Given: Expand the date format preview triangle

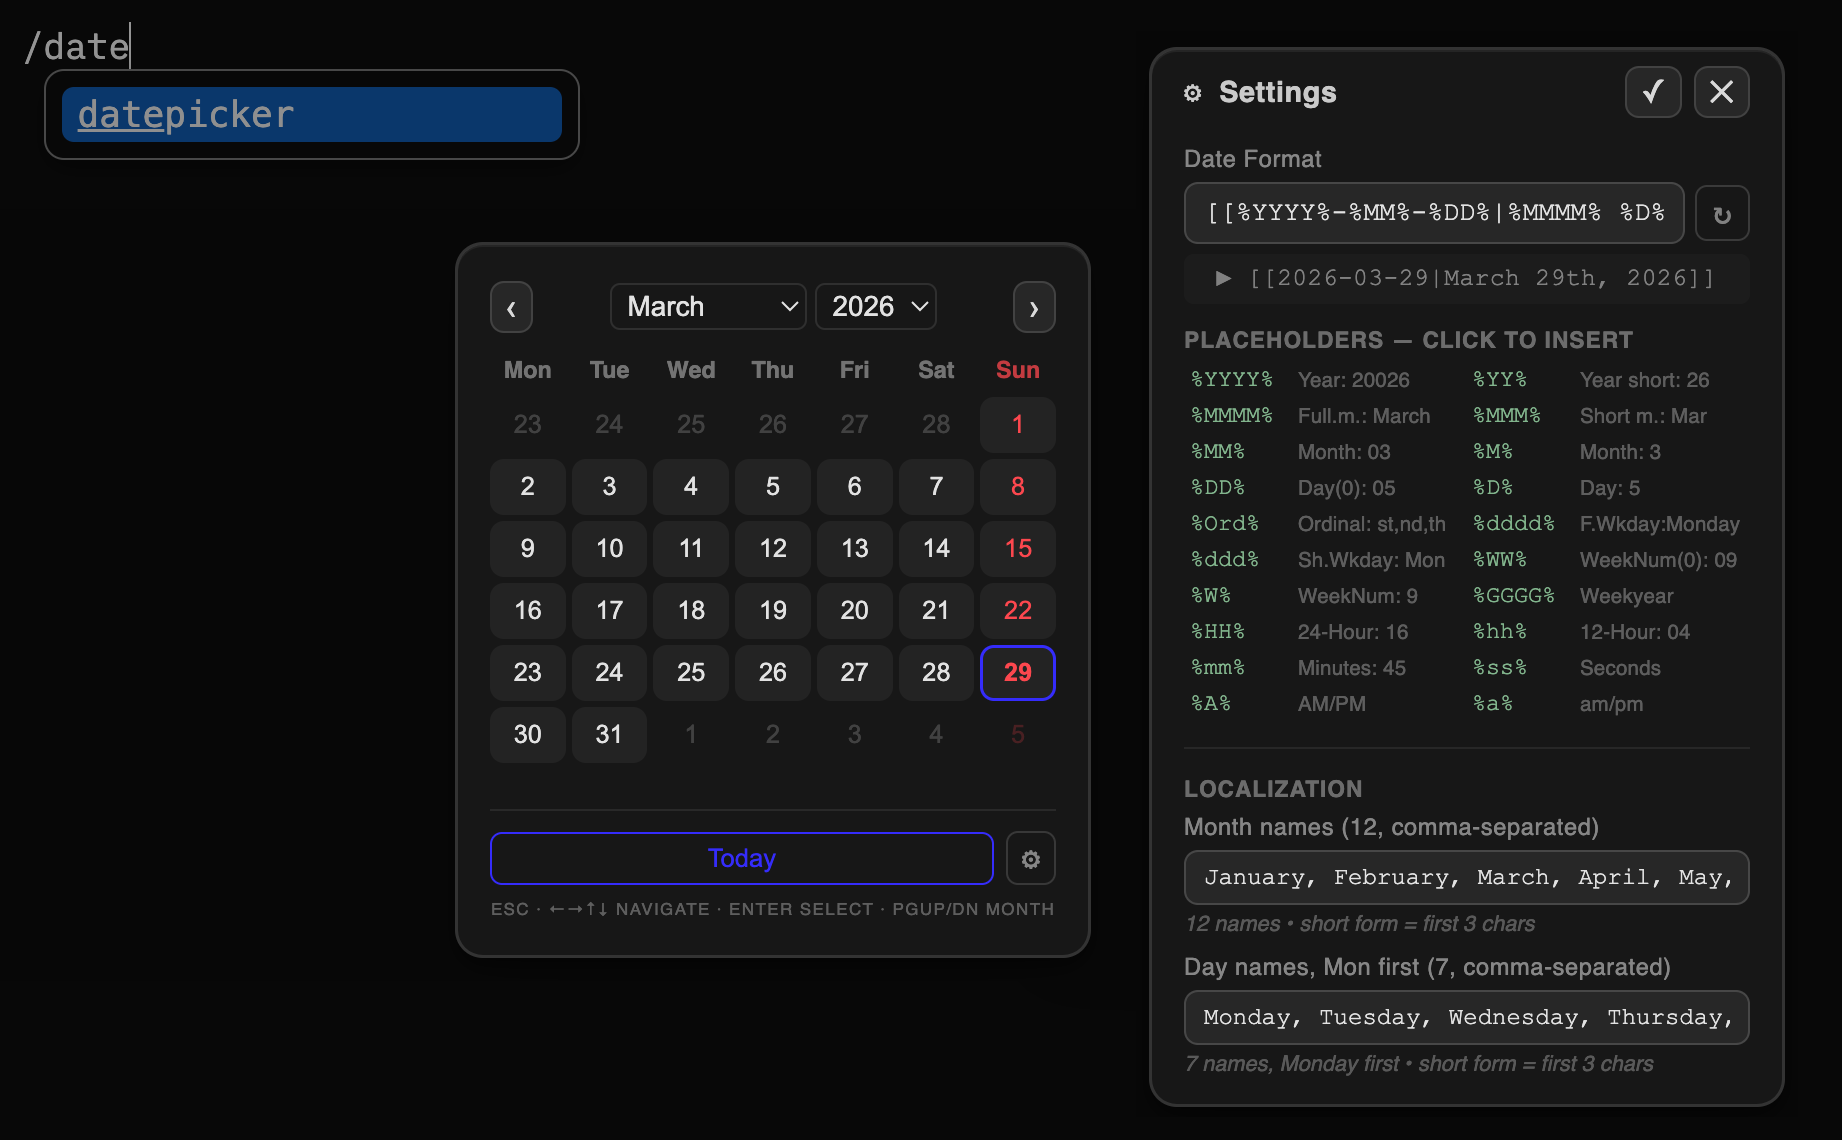Looking at the screenshot, I should [1223, 278].
